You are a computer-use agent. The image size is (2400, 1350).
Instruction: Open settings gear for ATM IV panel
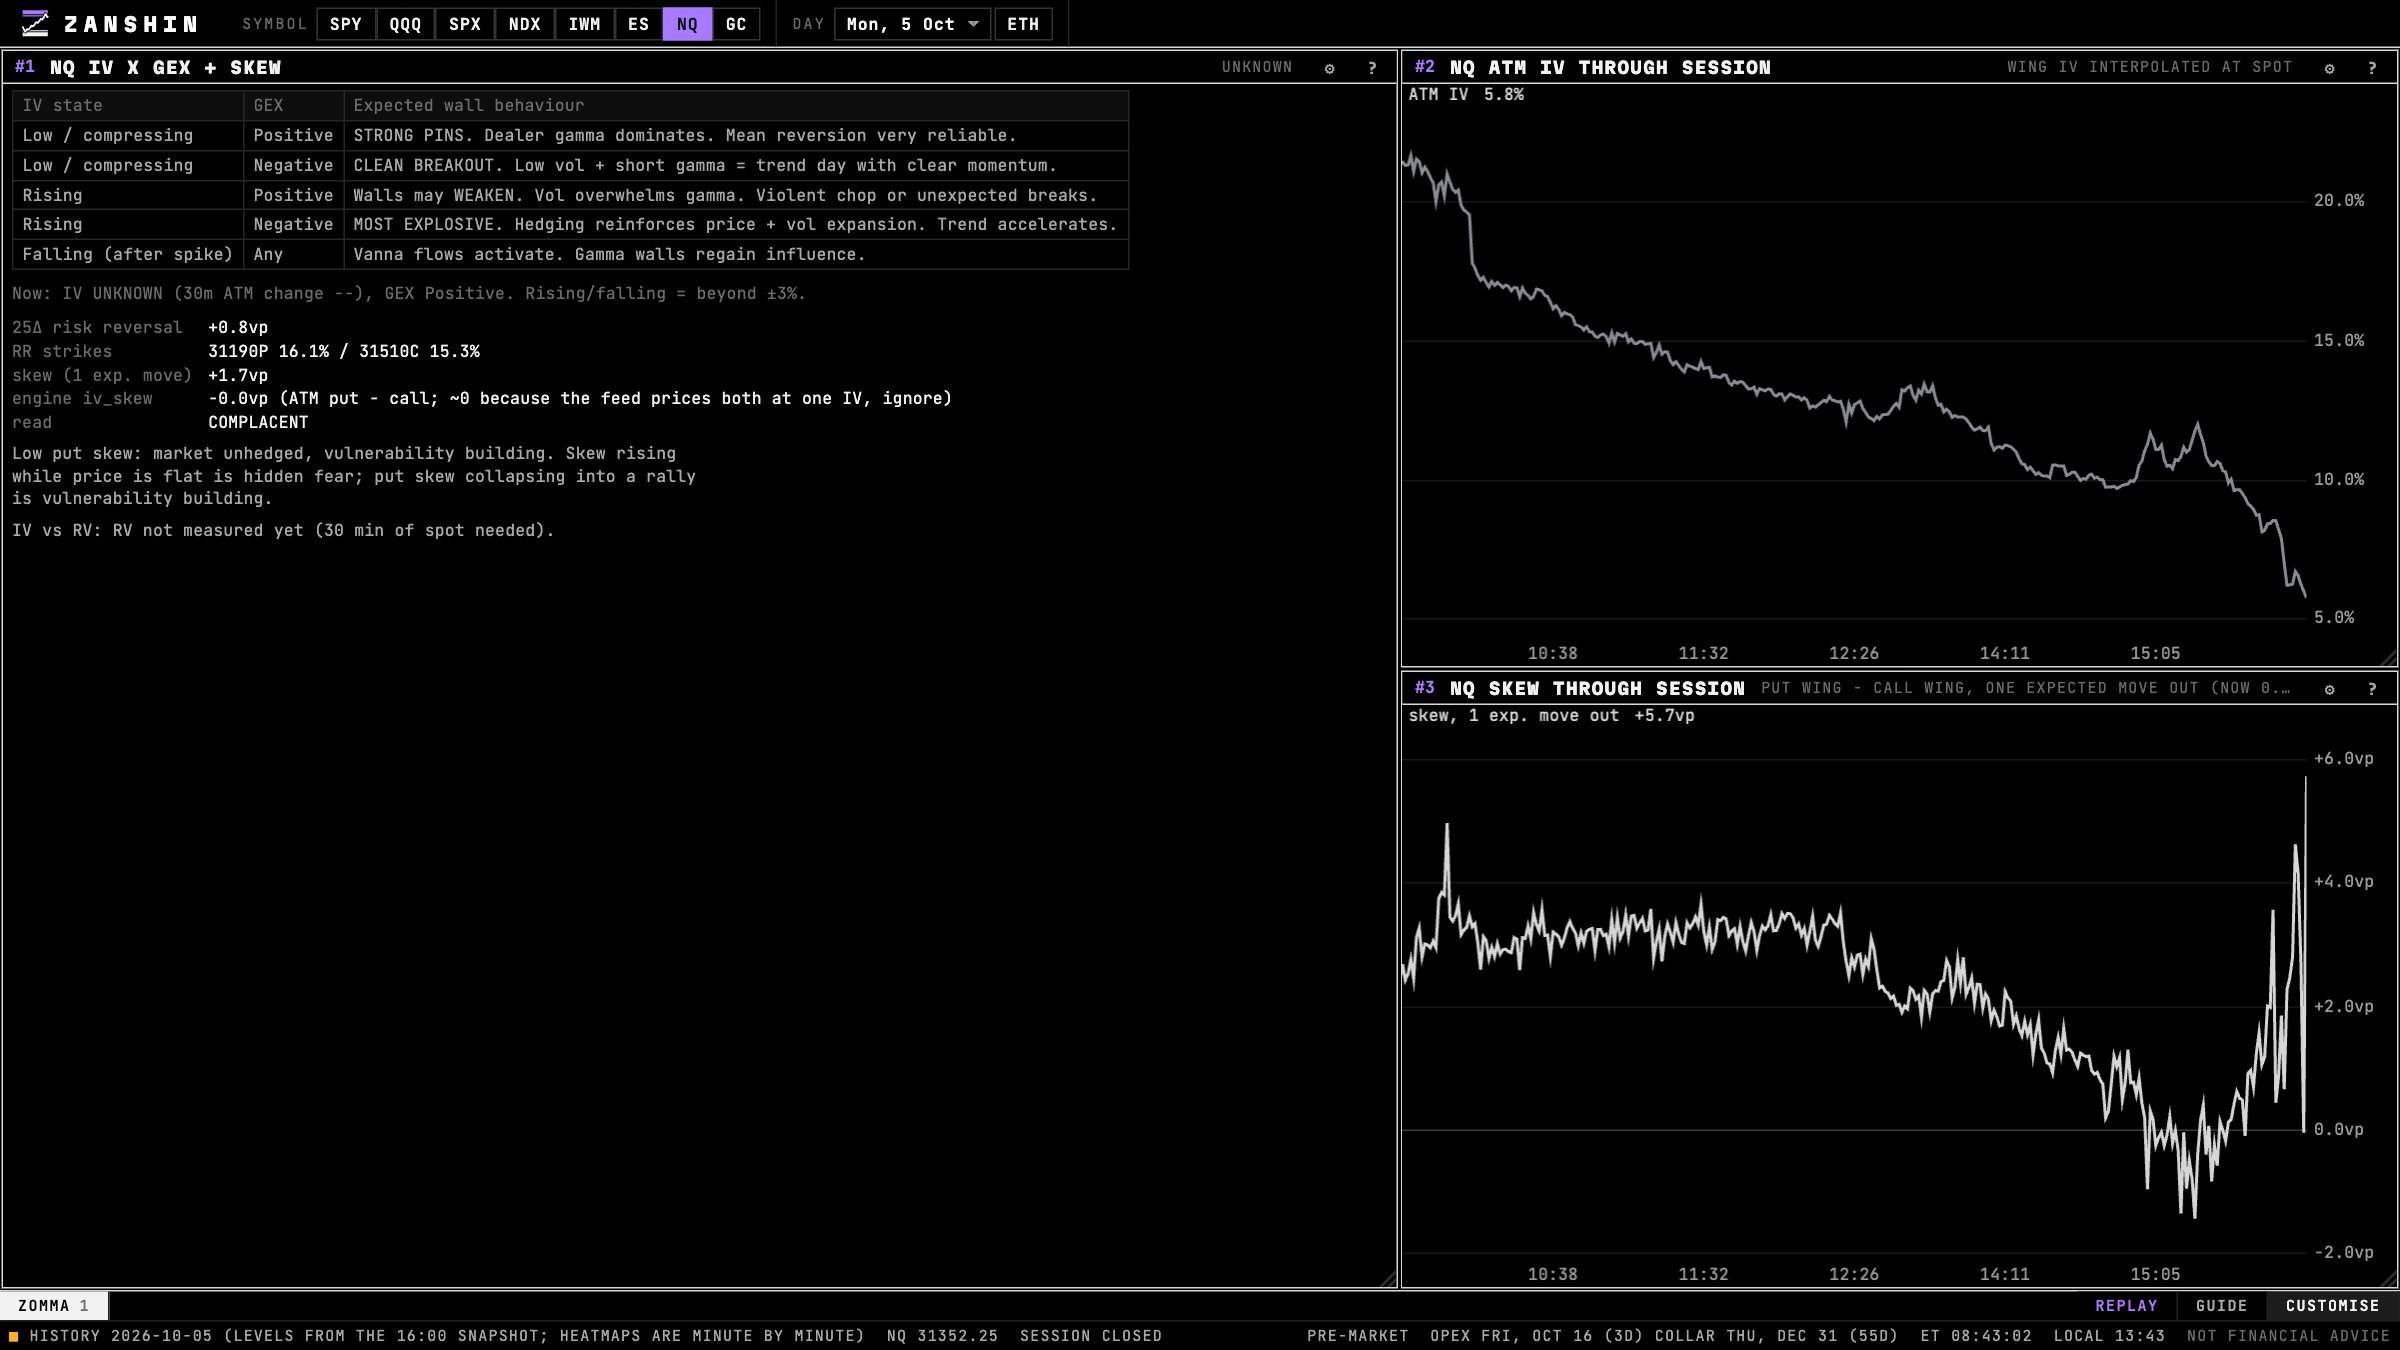click(2329, 68)
